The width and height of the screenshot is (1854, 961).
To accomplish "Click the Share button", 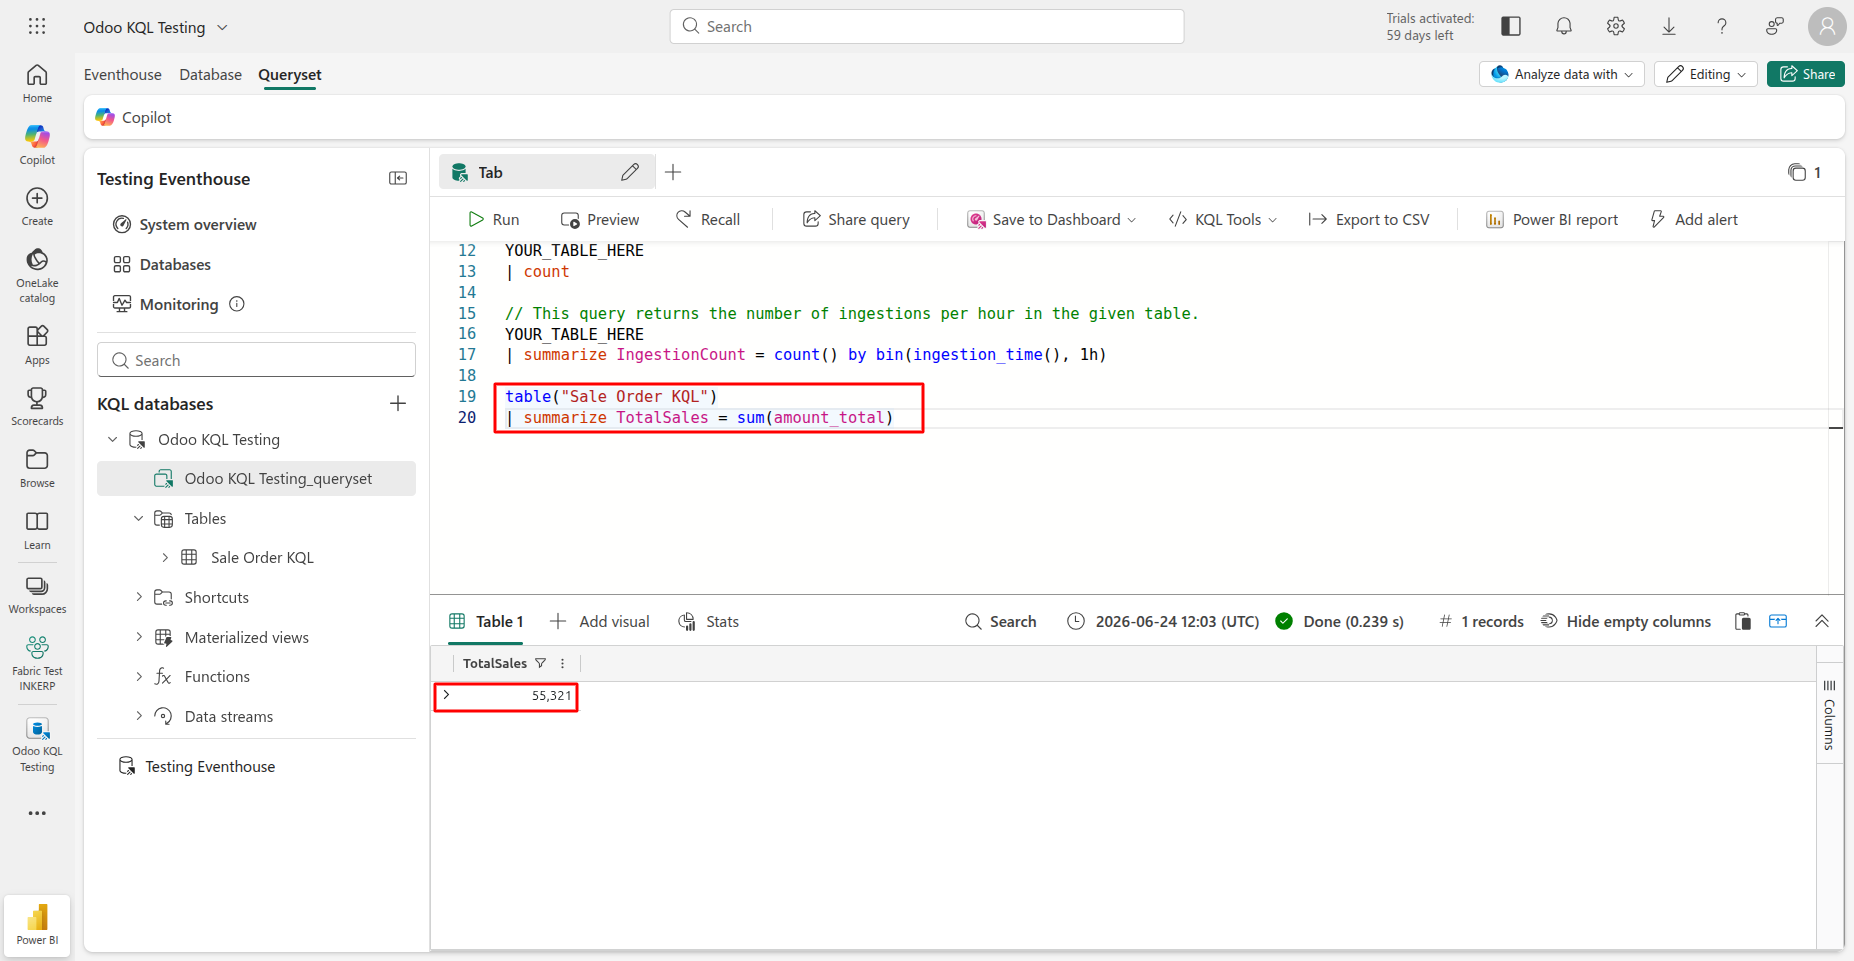I will (1806, 74).
